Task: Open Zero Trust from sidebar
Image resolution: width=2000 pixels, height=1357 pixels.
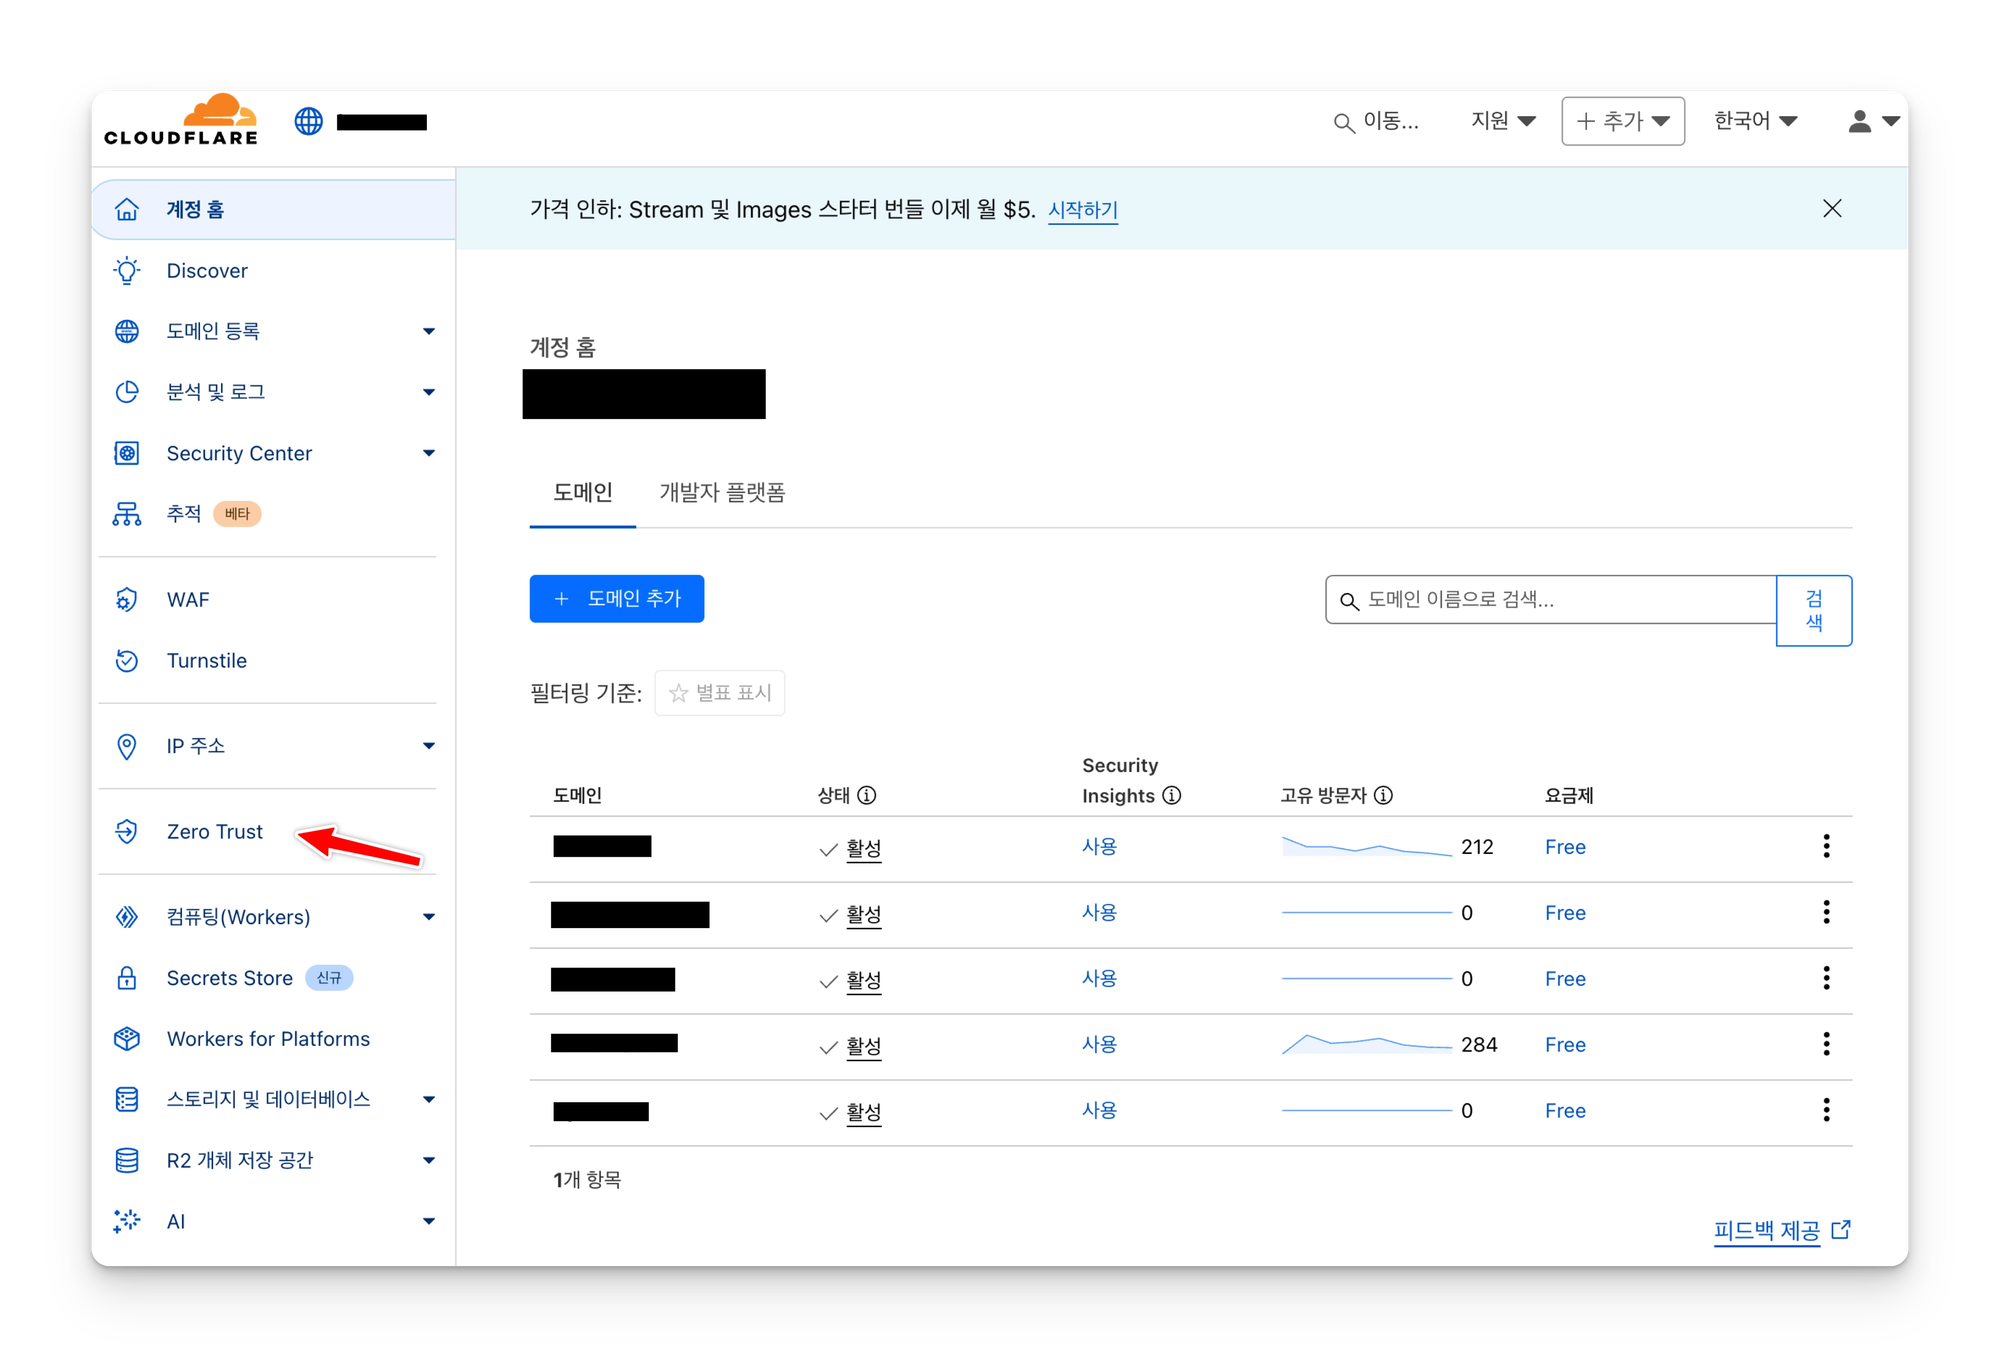Action: click(214, 831)
